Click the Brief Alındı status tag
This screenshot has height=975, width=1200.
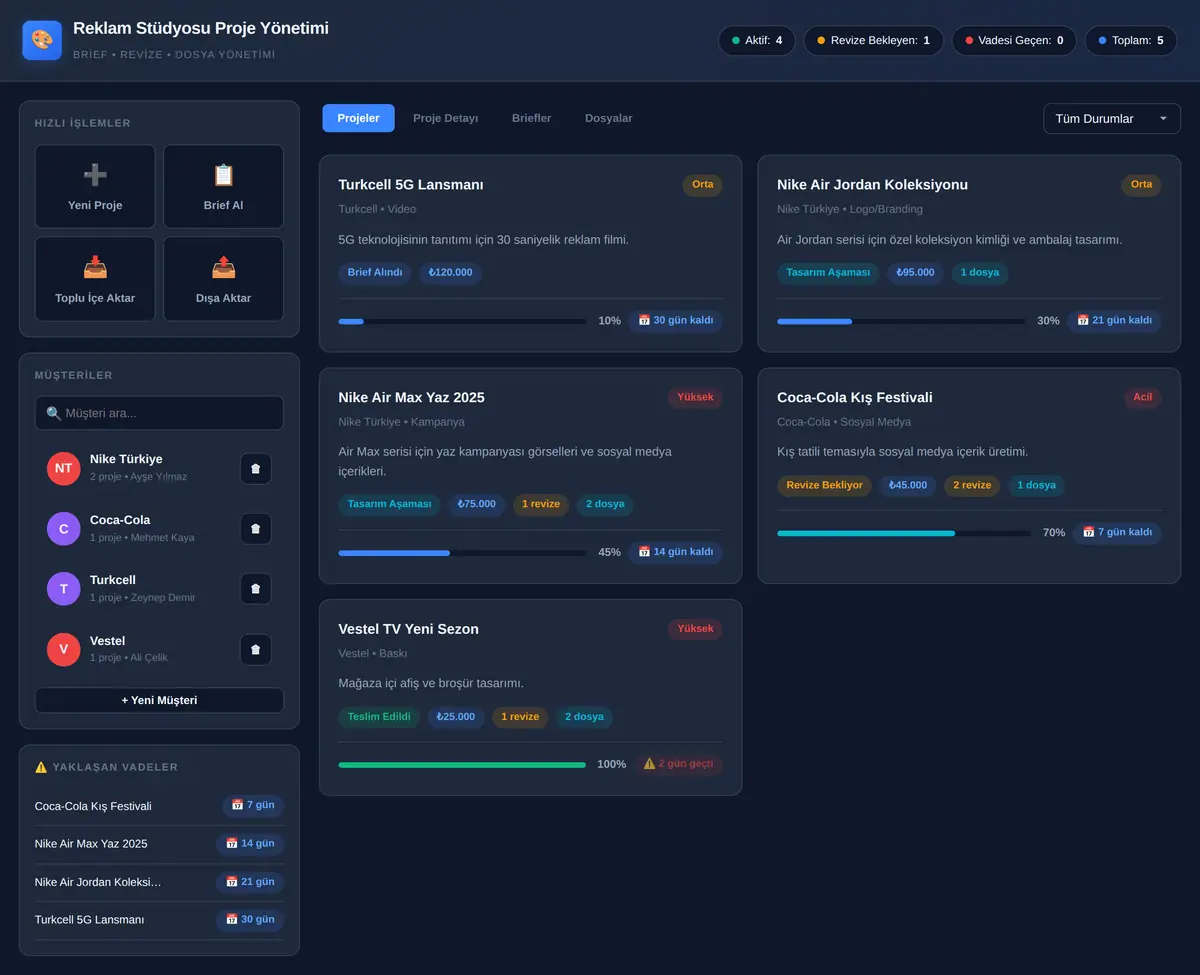[x=375, y=272]
